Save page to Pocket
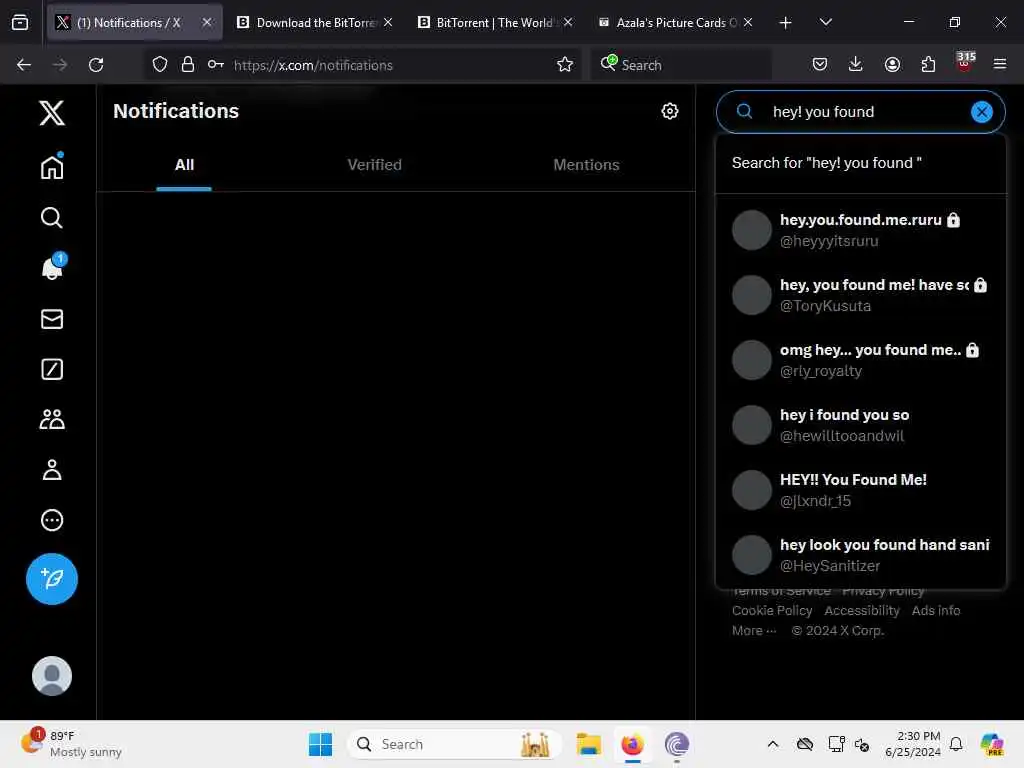The height and width of the screenshot is (768, 1024). coord(820,64)
